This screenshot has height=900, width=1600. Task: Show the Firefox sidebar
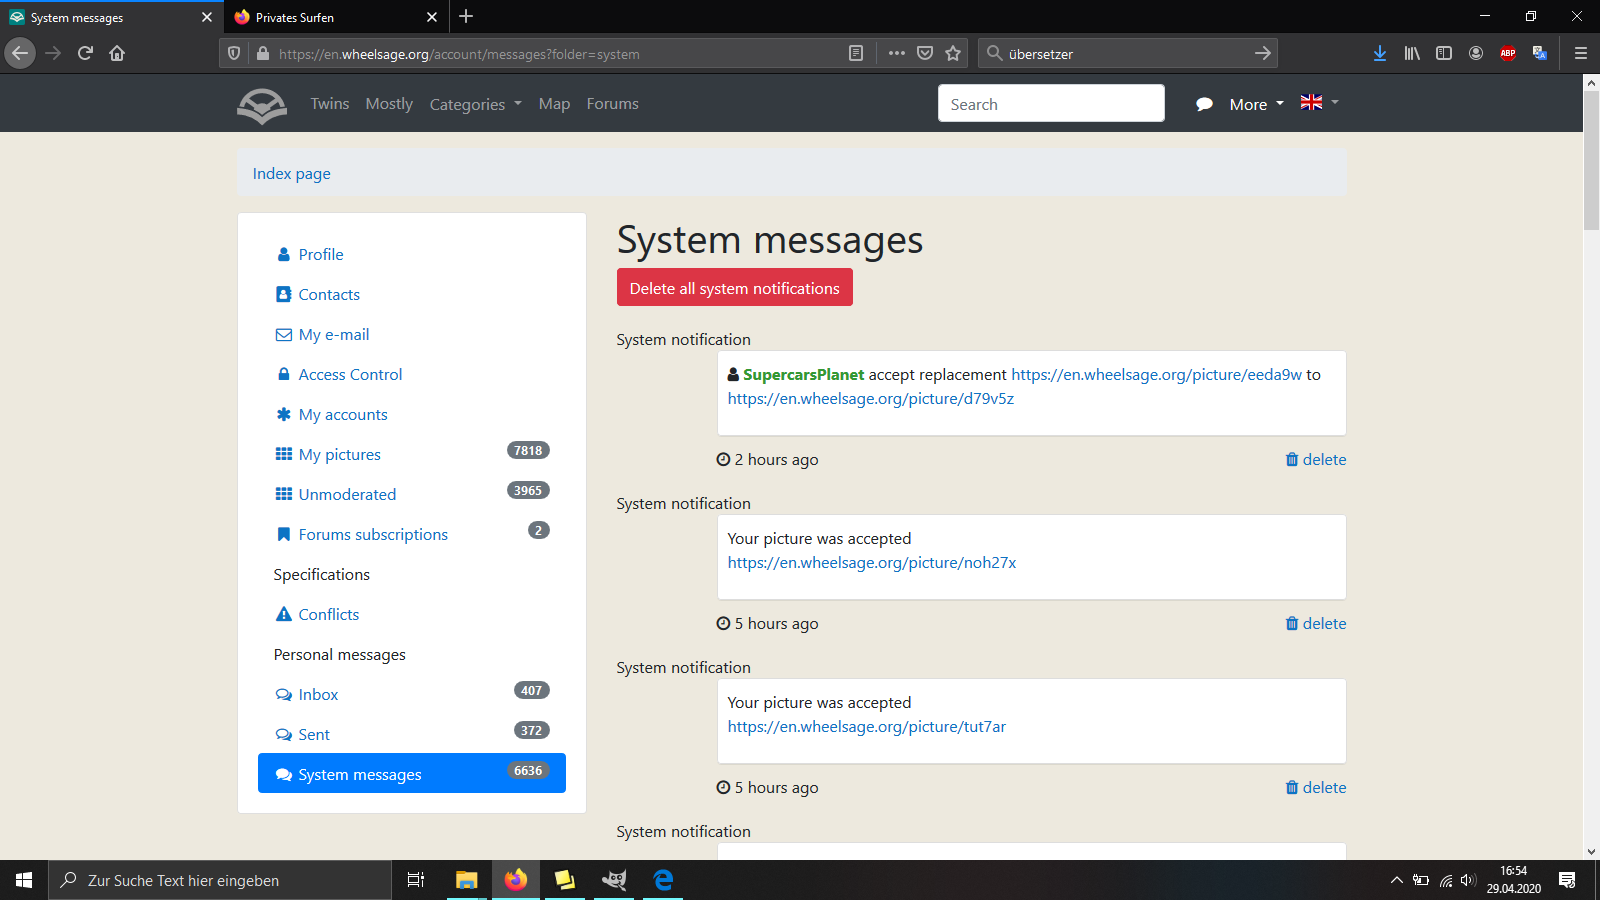pos(1444,53)
